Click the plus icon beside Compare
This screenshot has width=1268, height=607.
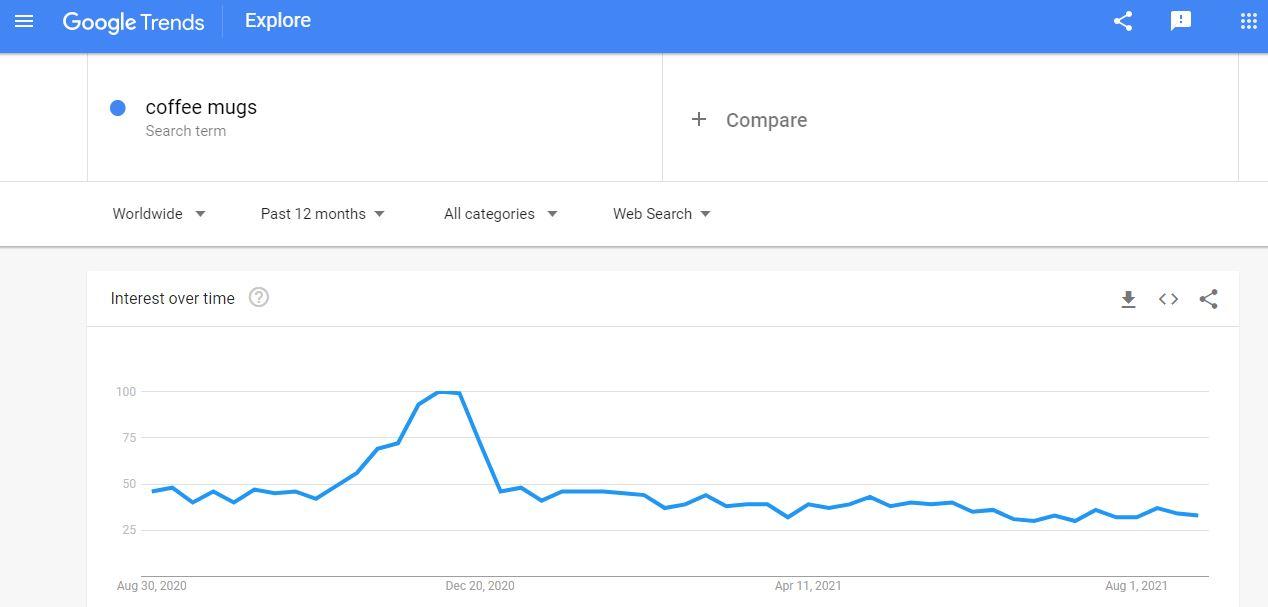[699, 120]
